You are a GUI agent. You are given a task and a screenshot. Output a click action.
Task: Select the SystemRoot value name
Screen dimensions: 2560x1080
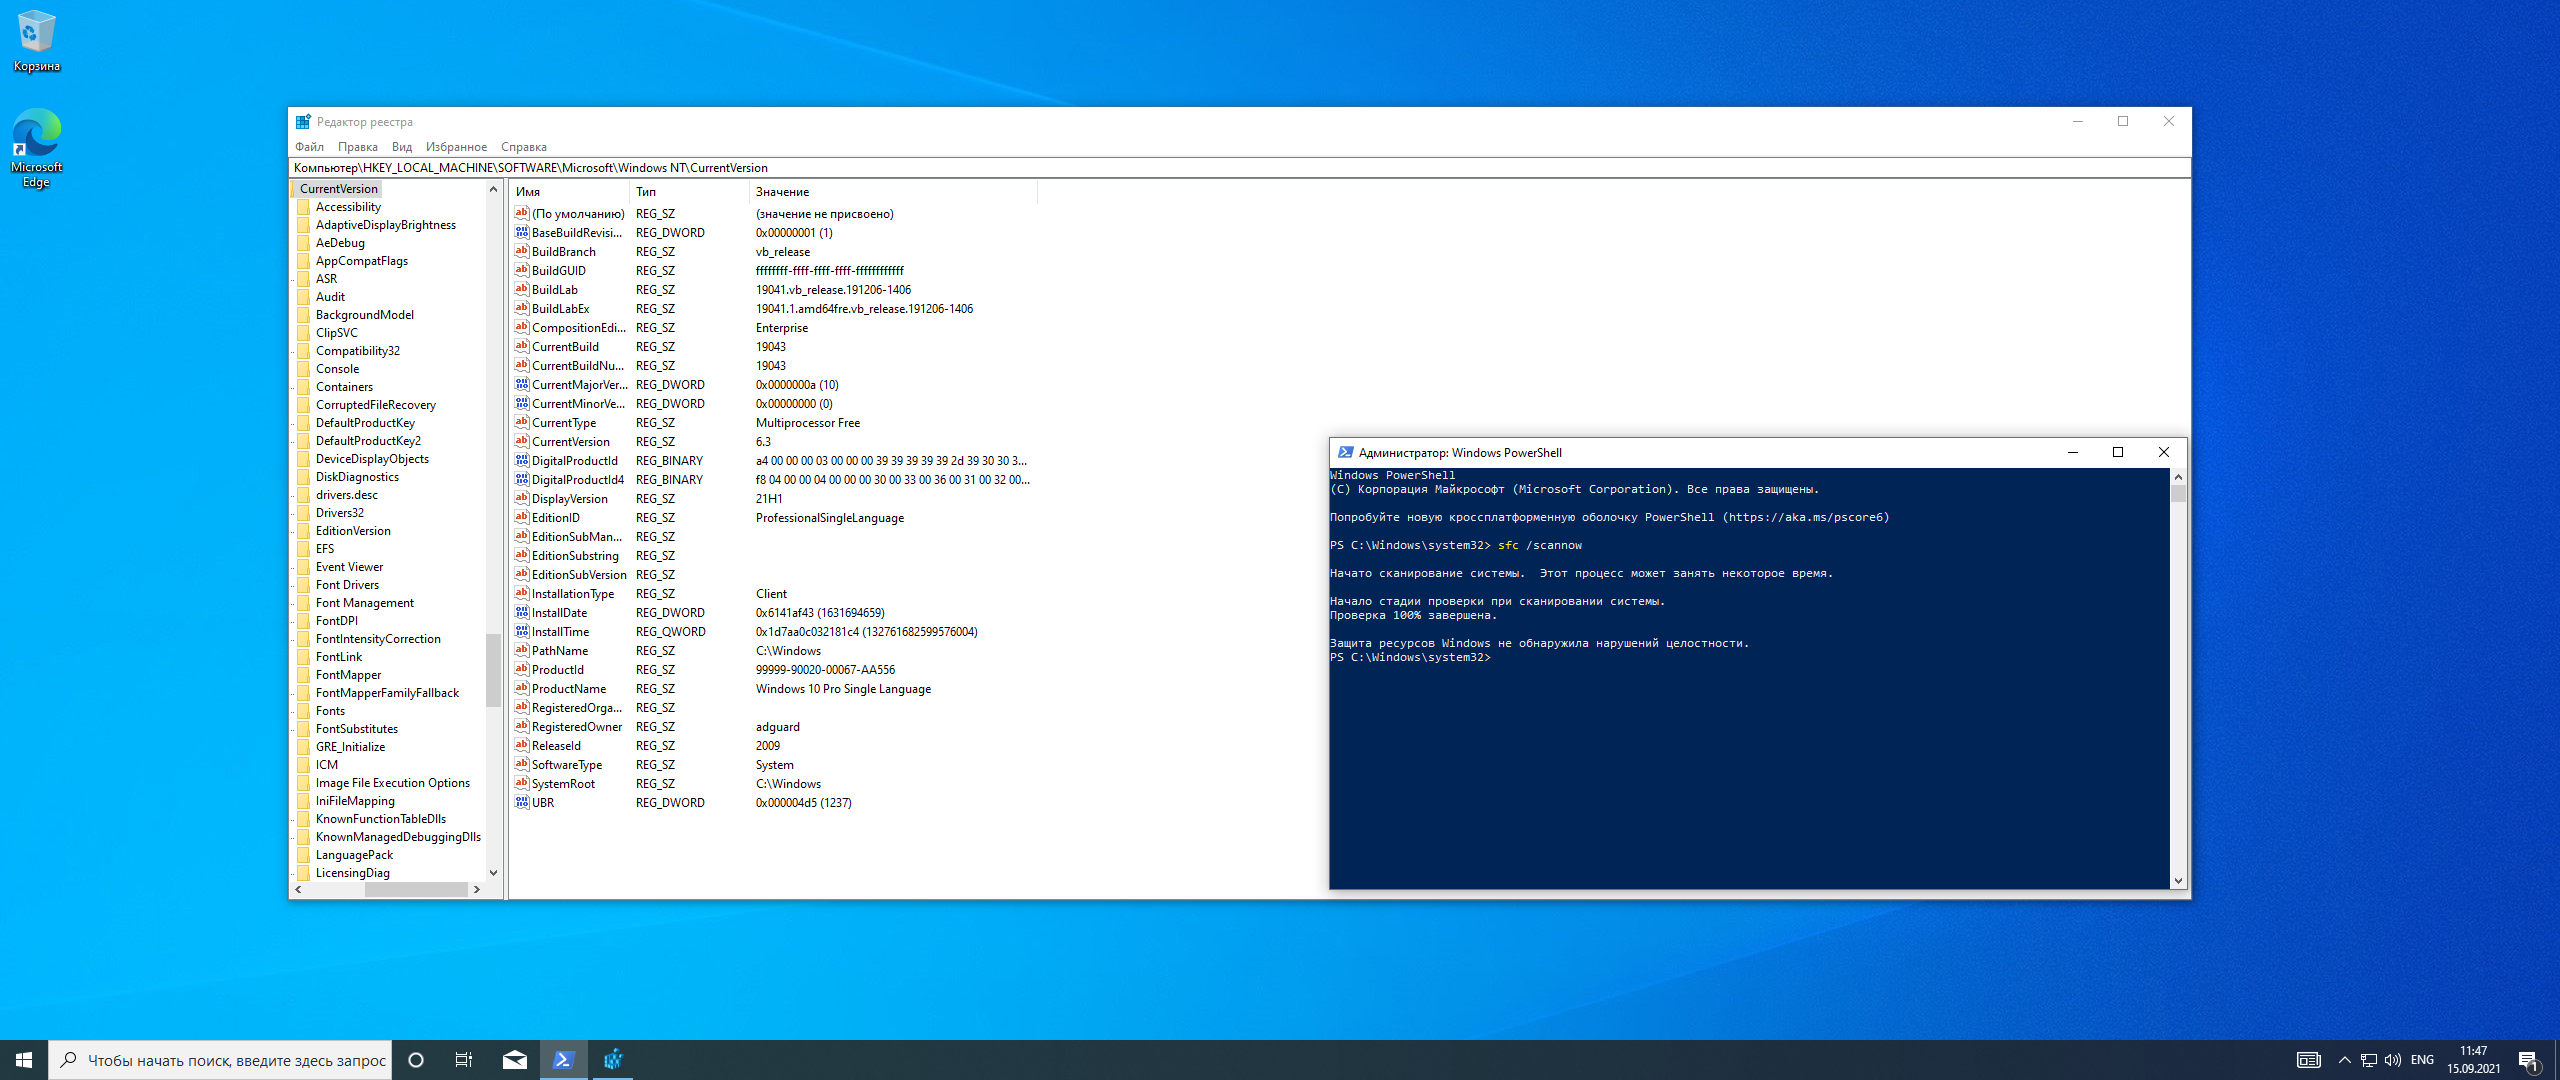563,784
